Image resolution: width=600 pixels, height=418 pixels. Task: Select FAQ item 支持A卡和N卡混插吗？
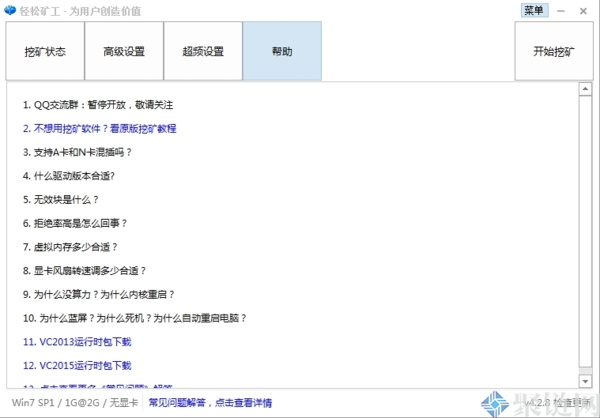[77, 152]
